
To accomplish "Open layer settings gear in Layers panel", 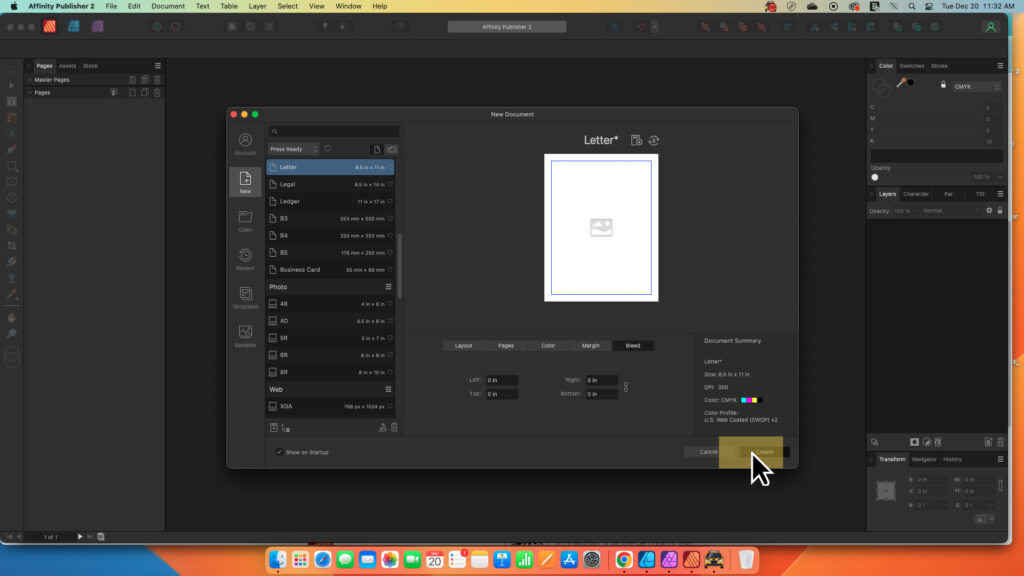I will tap(989, 211).
